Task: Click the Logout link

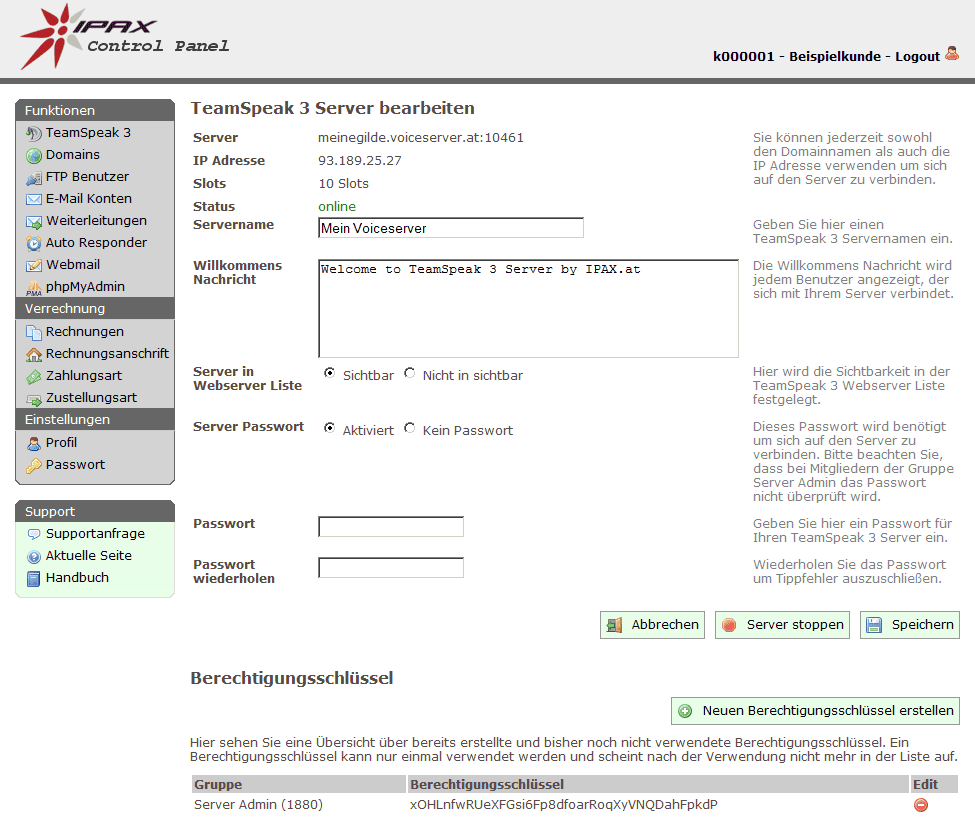Action: tap(917, 57)
